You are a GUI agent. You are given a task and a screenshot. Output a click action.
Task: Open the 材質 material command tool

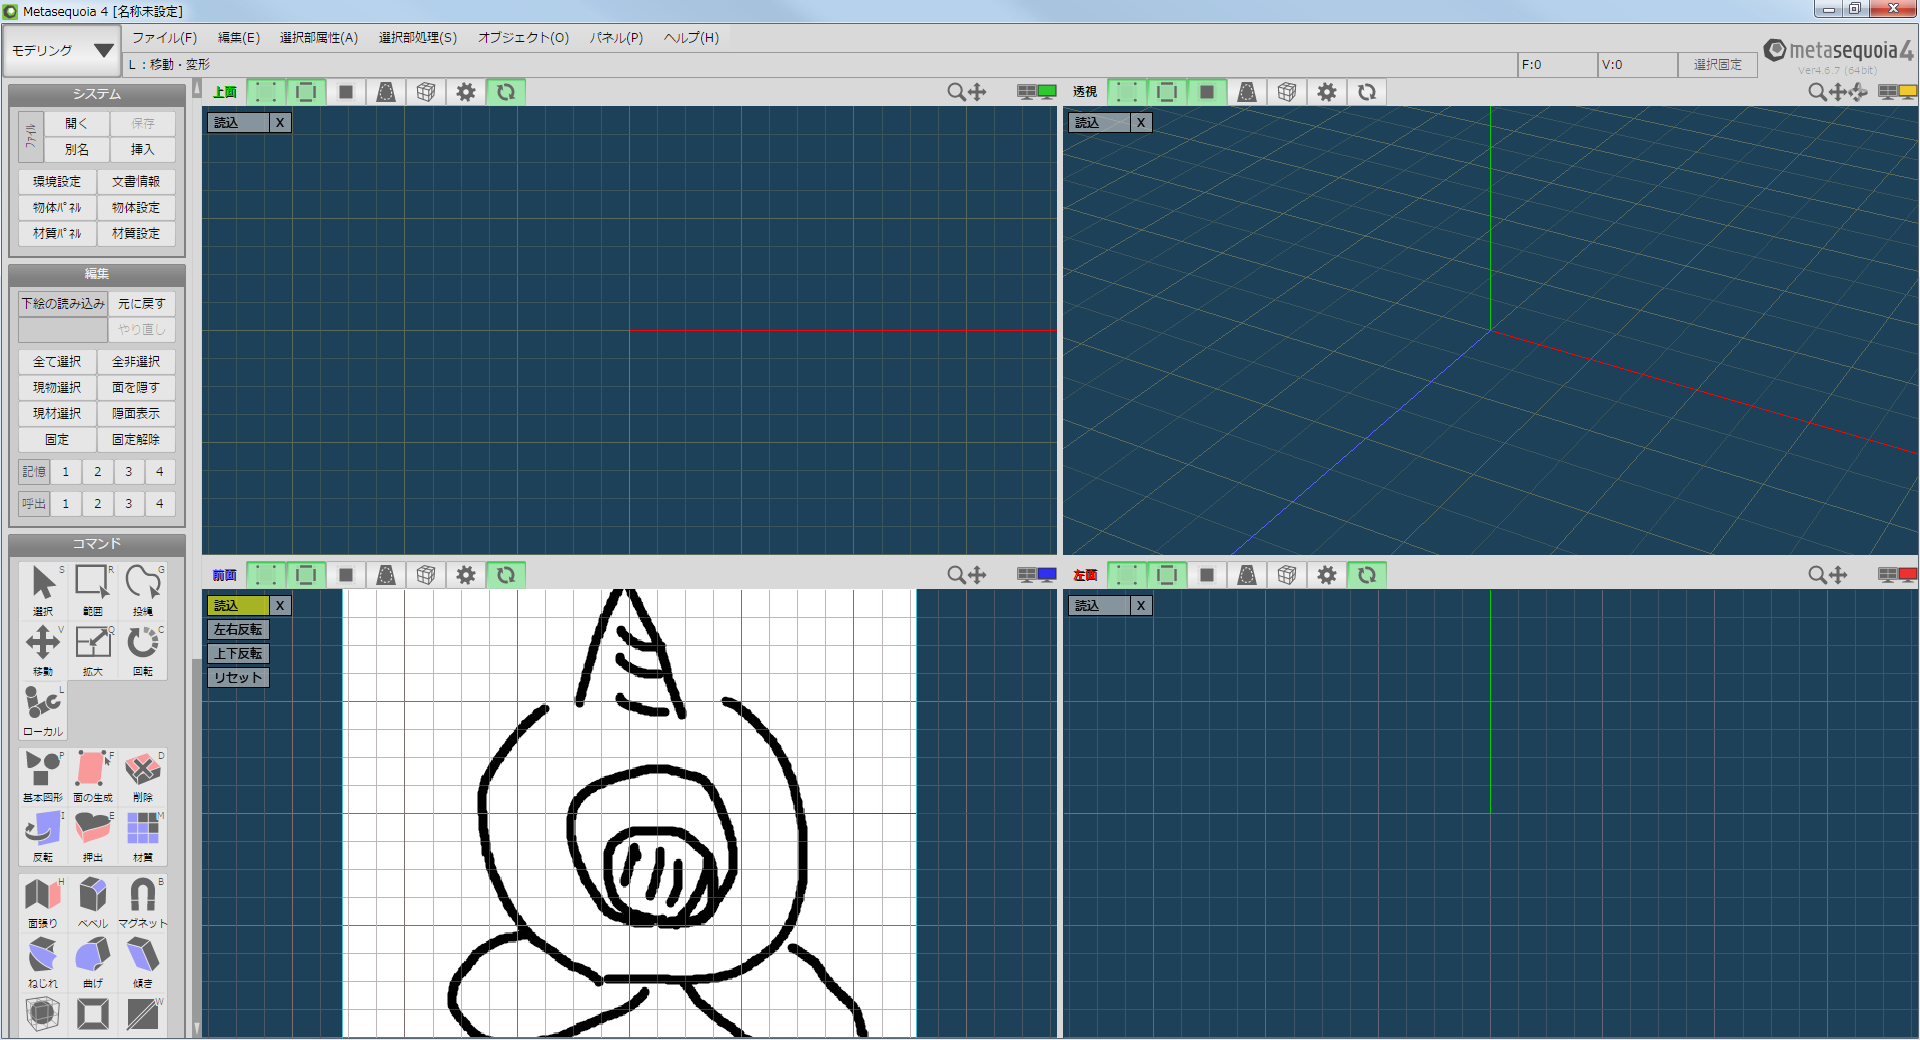click(x=143, y=836)
